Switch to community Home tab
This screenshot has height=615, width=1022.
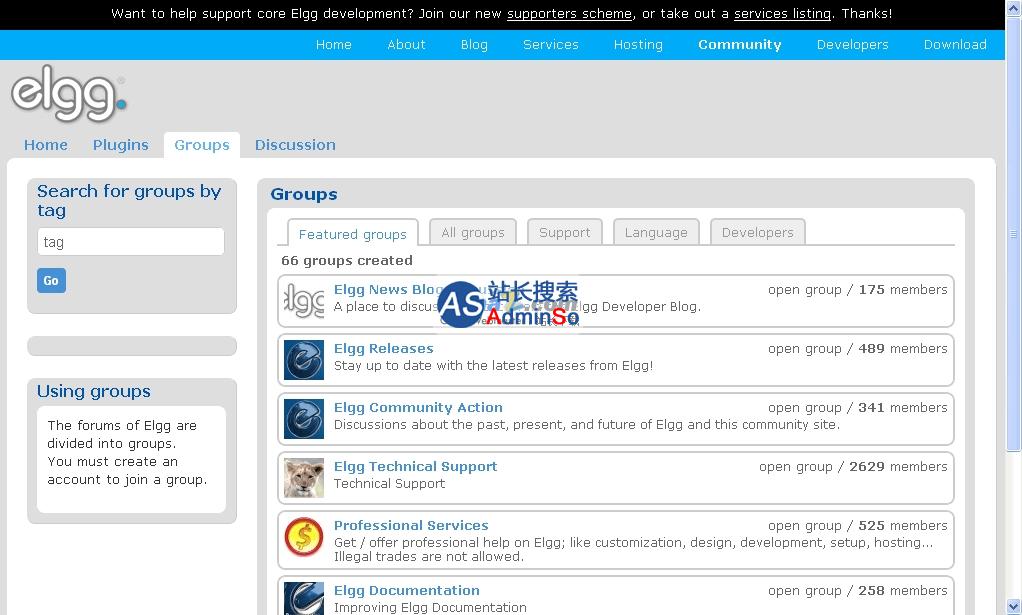click(x=46, y=145)
